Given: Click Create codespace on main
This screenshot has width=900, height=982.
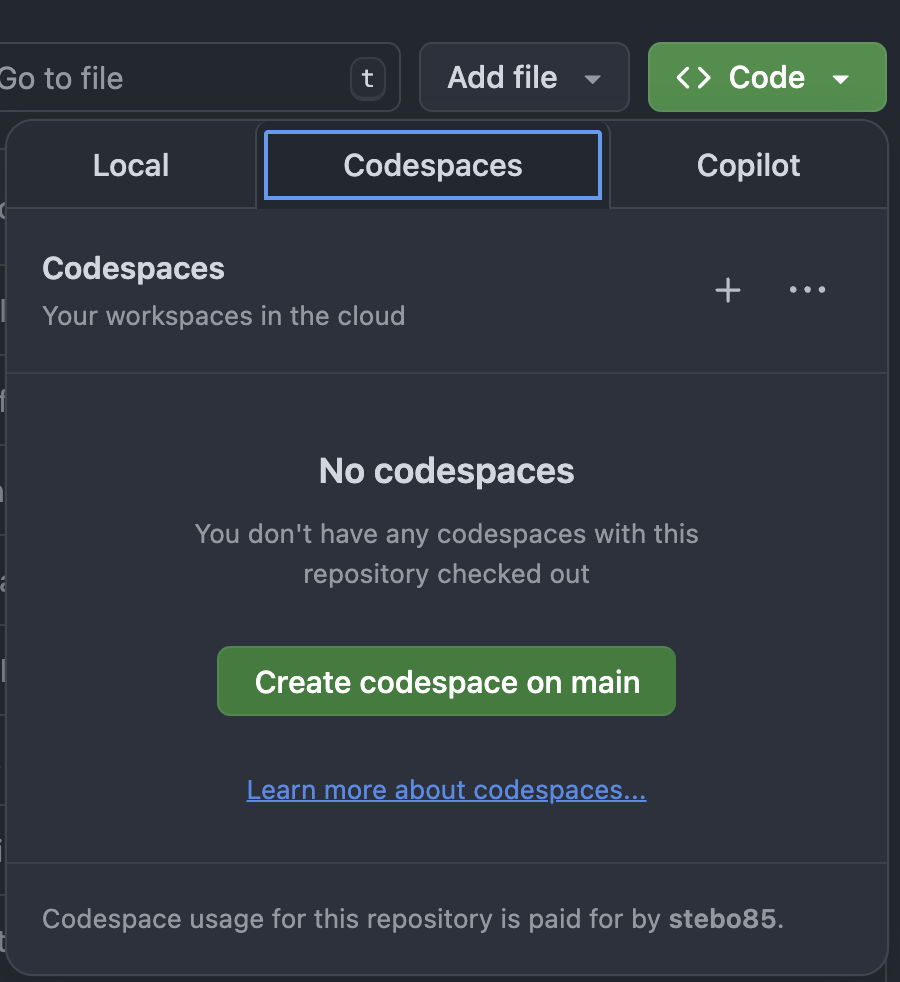Looking at the screenshot, I should pos(446,681).
